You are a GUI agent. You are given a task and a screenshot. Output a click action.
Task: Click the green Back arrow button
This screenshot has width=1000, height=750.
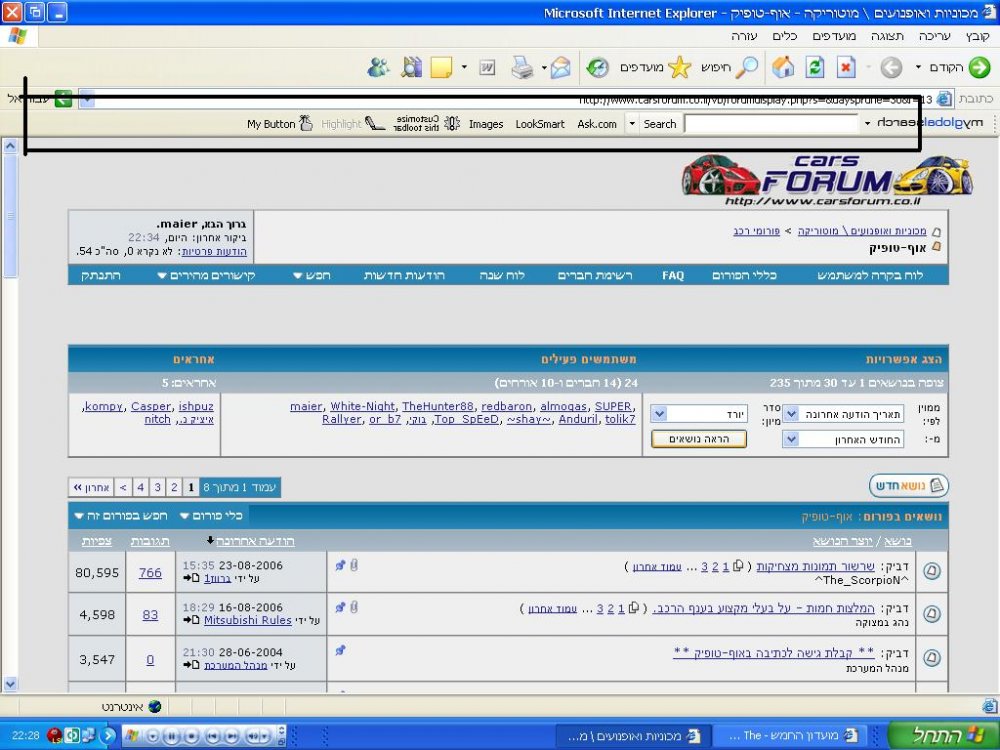pyautogui.click(x=979, y=67)
